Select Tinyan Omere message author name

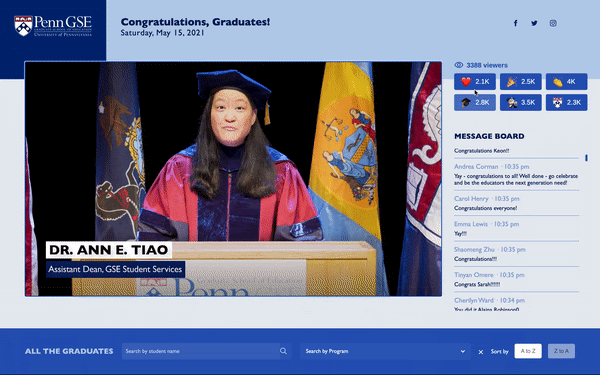(x=474, y=275)
